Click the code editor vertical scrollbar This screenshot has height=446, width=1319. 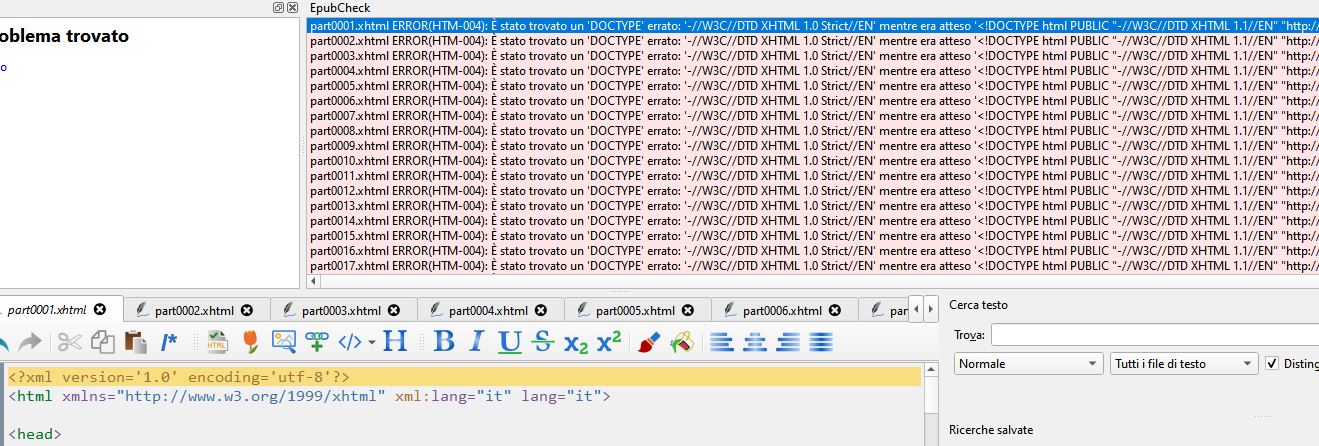(x=932, y=404)
